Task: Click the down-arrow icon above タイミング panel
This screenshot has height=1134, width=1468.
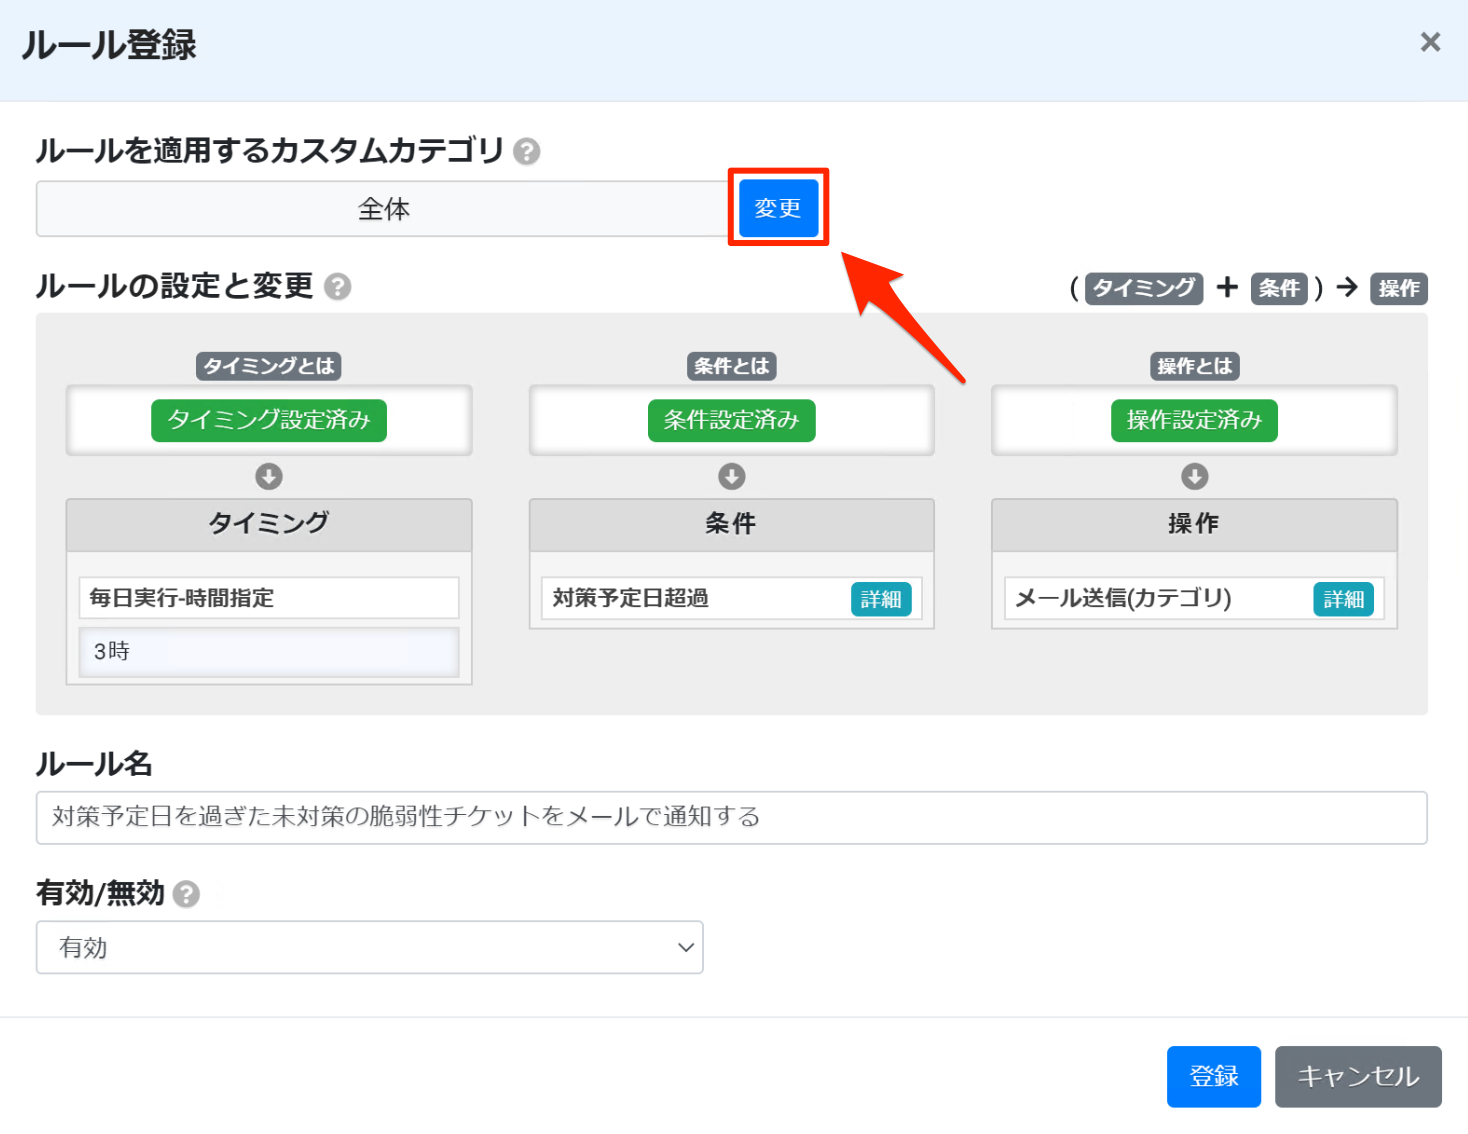Action: [x=269, y=476]
